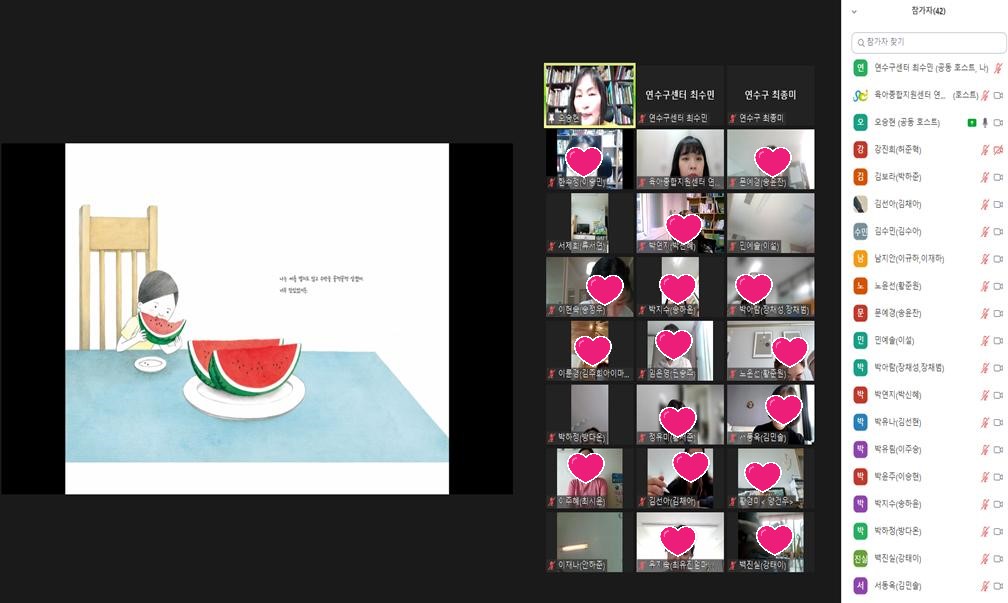Click camera icon for 노윤선(황준원)
The image size is (1008, 603).
point(998,286)
